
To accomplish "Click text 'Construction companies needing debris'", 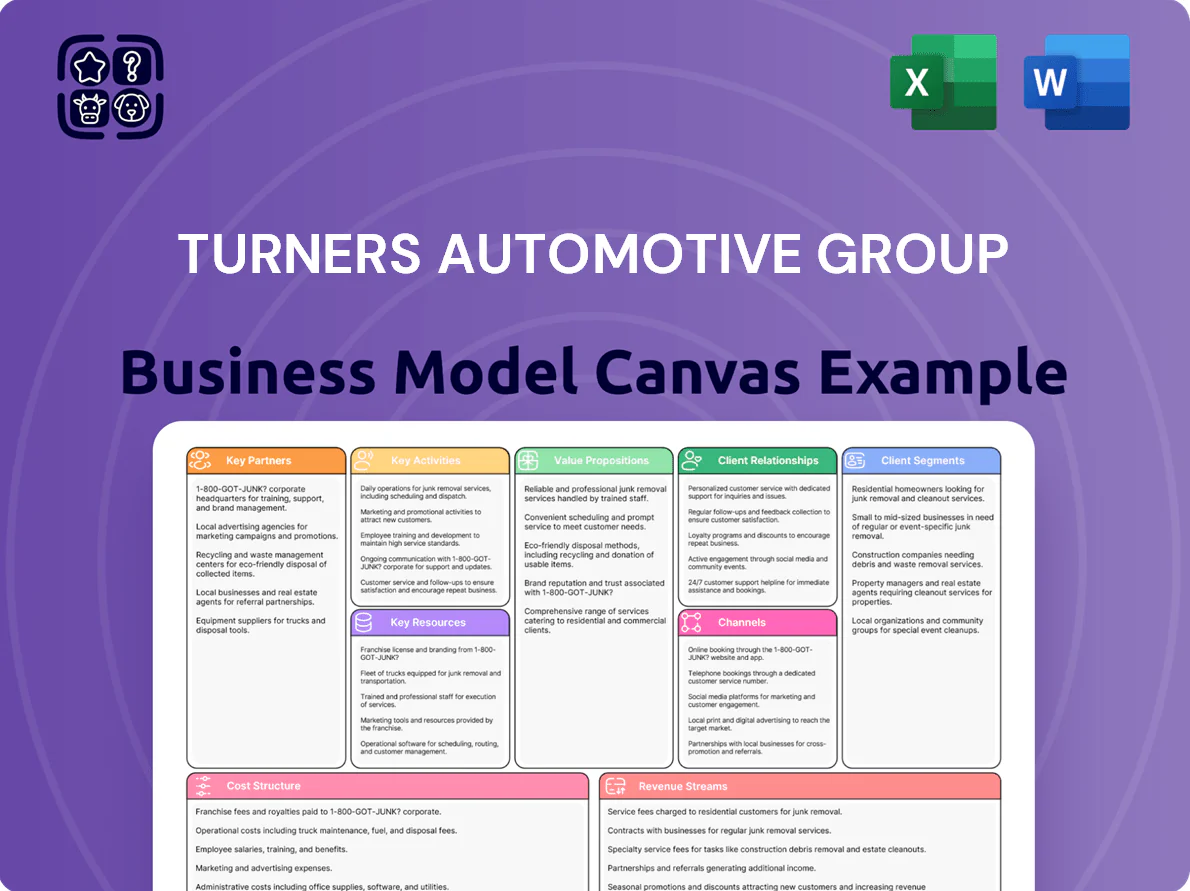I will coord(917,559).
